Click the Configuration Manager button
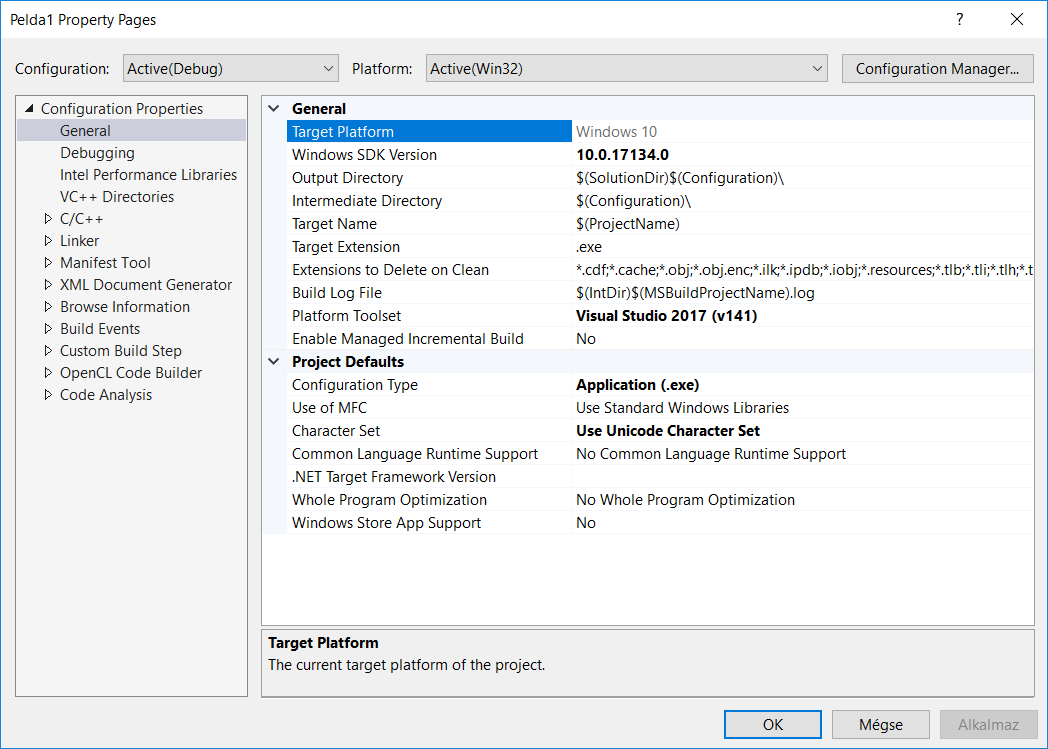 pos(937,69)
